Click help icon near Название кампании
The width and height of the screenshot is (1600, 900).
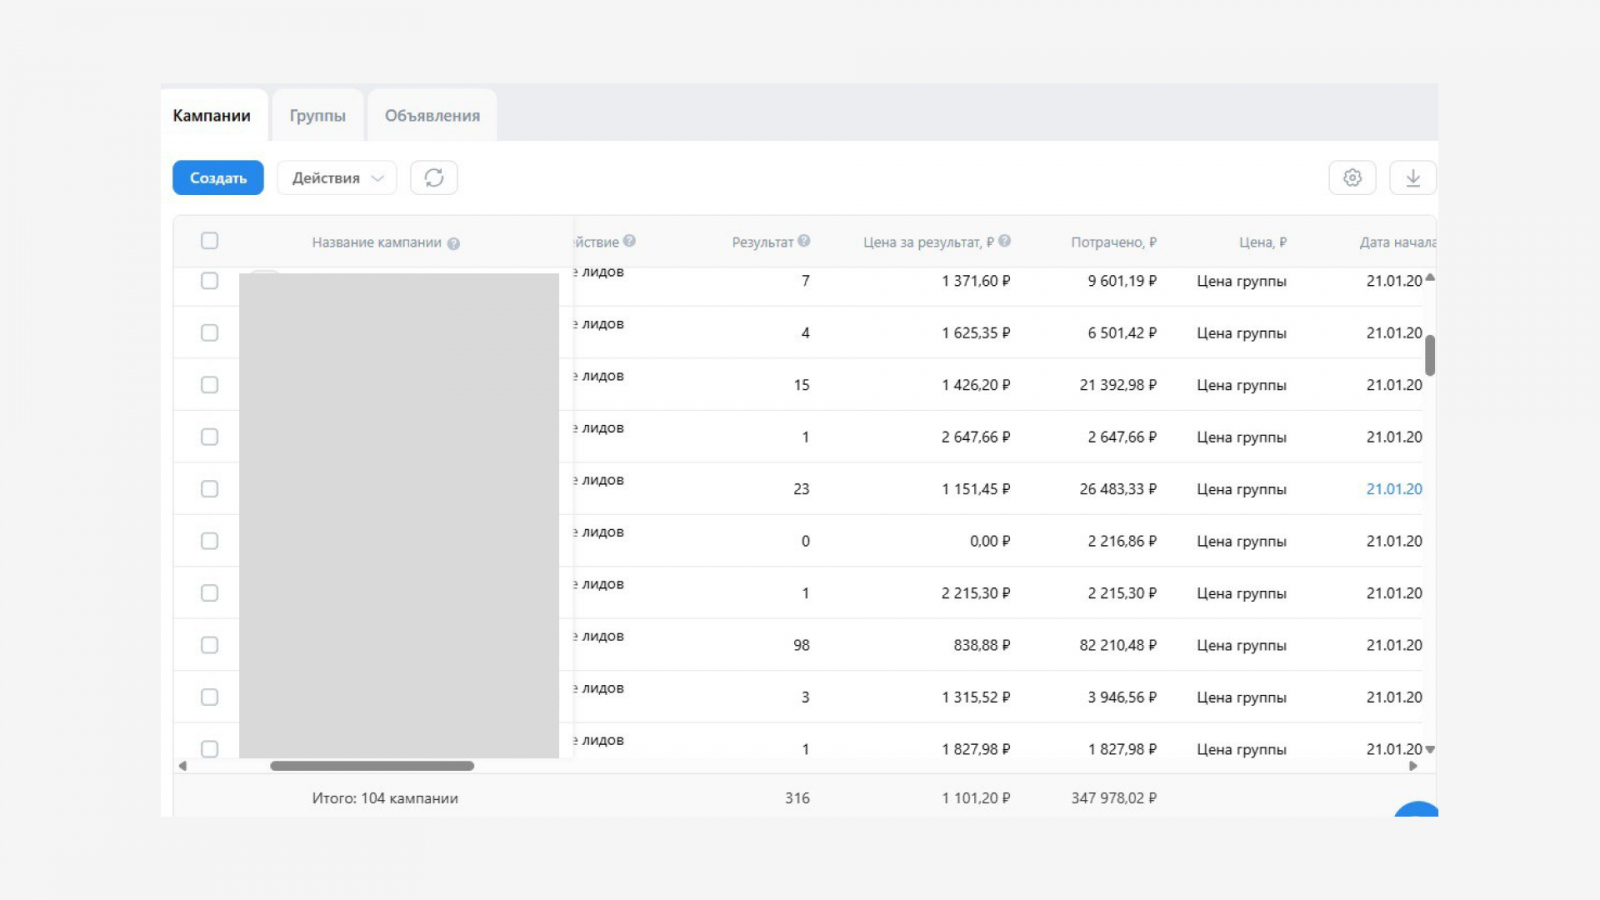point(453,244)
